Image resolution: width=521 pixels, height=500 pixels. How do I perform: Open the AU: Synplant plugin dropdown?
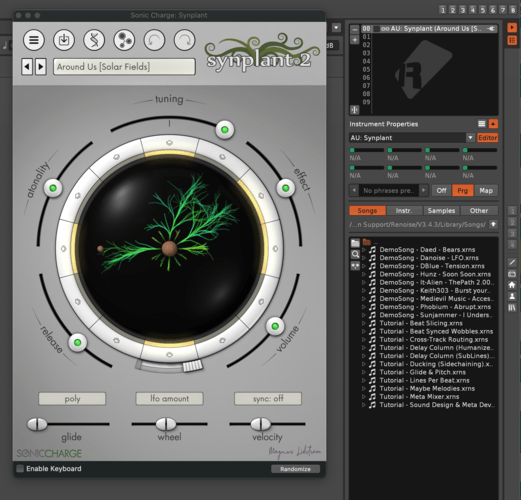[470, 138]
